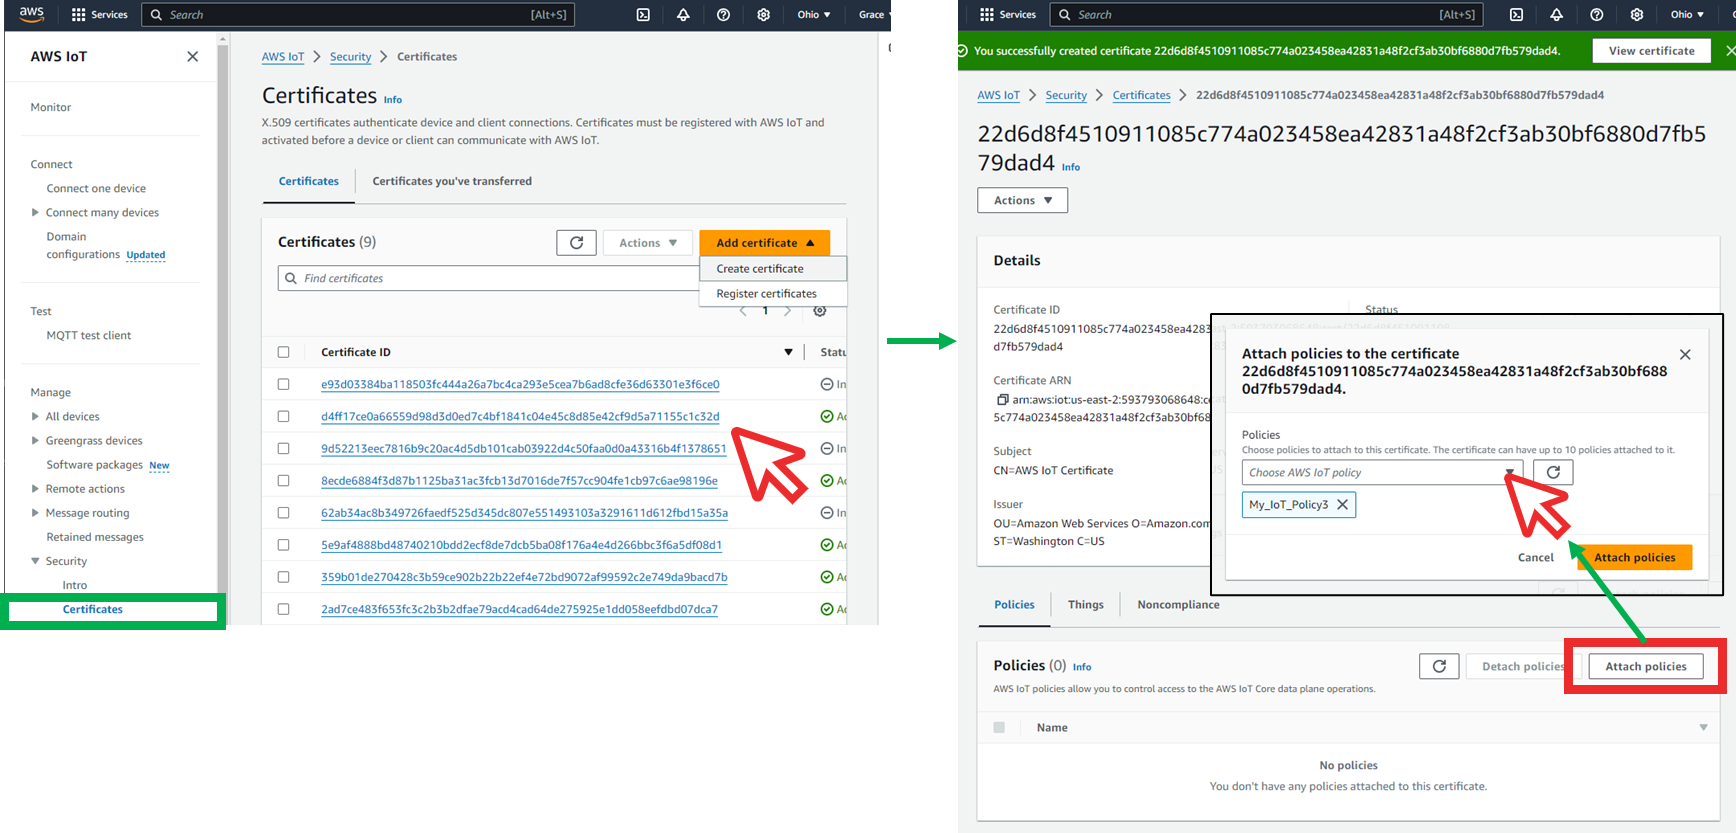Screen dimensions: 1736x833
Task: Open help question icon in right console header
Action: [x=1596, y=15]
